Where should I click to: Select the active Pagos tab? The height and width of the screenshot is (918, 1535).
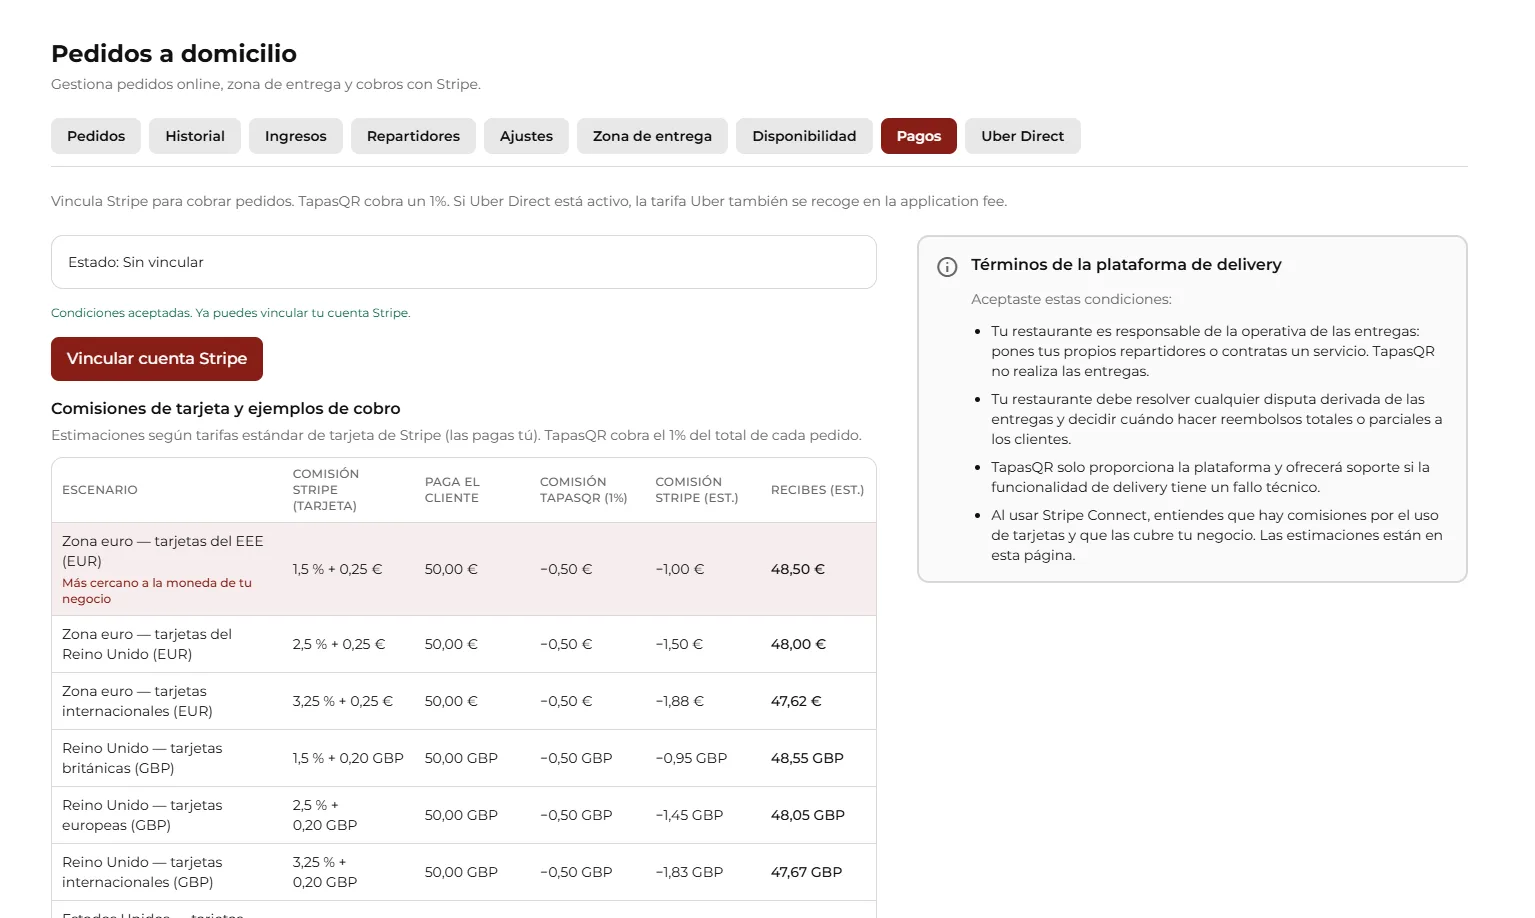(x=919, y=136)
